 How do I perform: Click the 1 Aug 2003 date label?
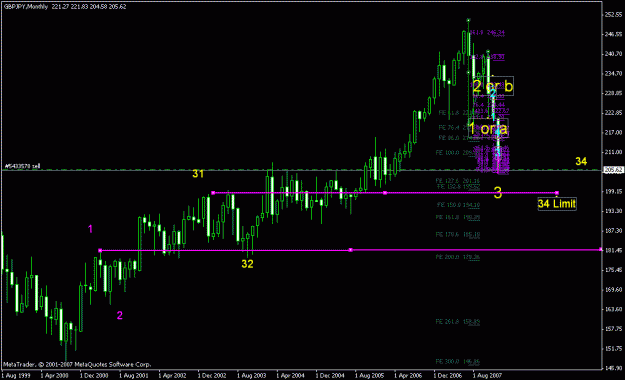click(x=252, y=376)
